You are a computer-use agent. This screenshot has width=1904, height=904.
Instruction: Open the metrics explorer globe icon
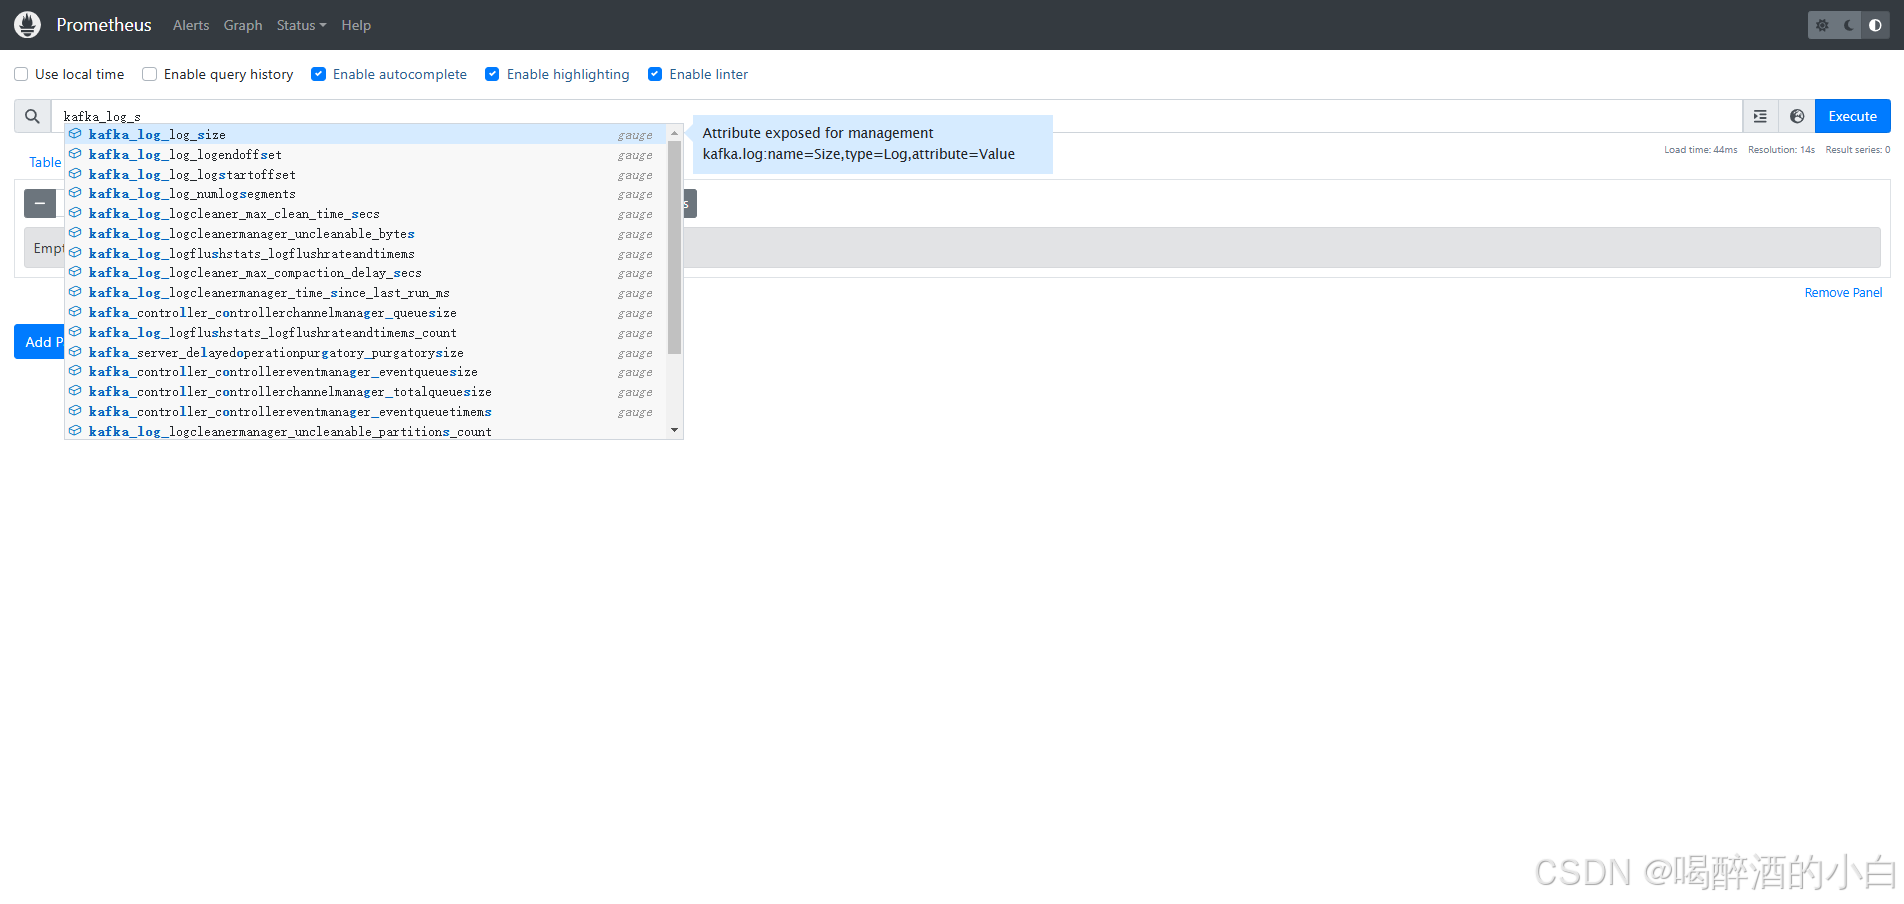pyautogui.click(x=1797, y=116)
